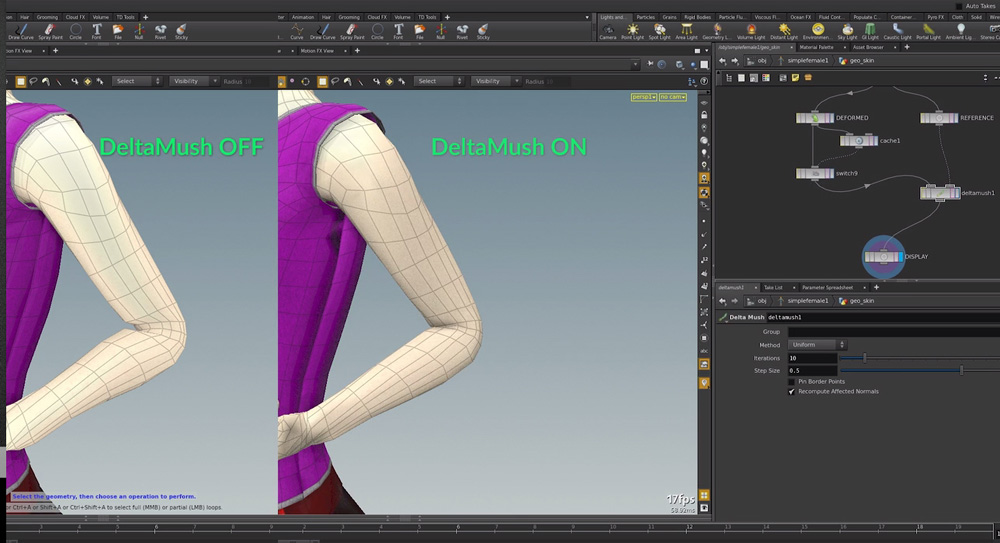Click frame 12 on the timeline

[689, 527]
